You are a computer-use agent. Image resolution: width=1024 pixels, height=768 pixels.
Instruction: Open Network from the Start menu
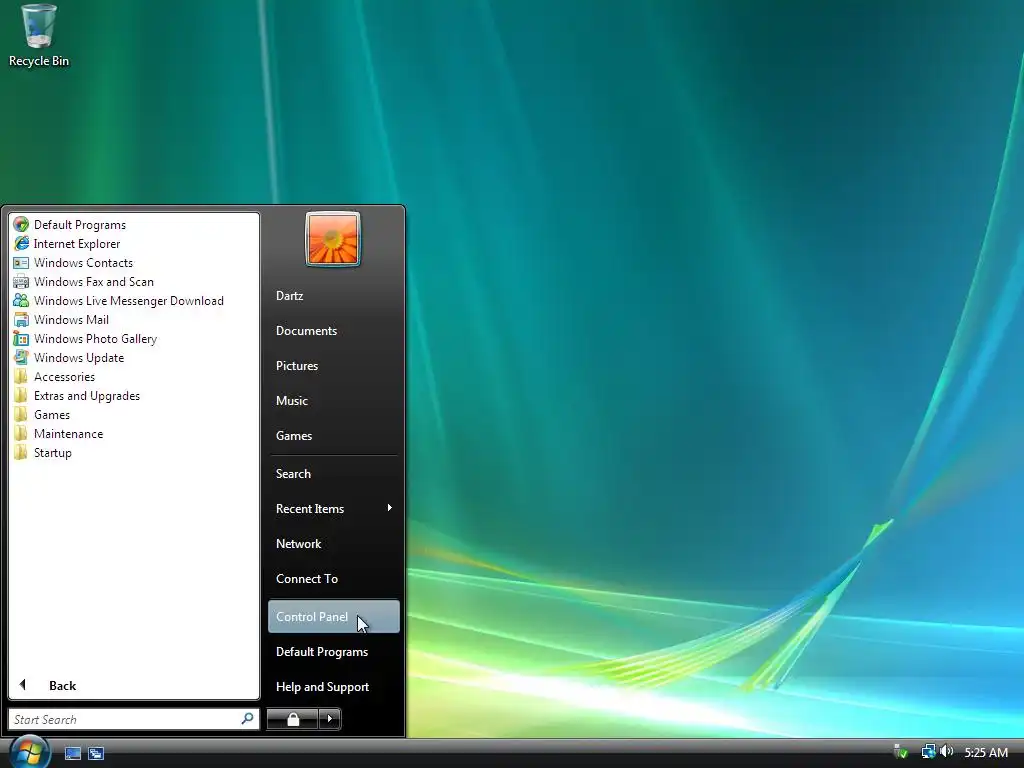(x=333, y=543)
